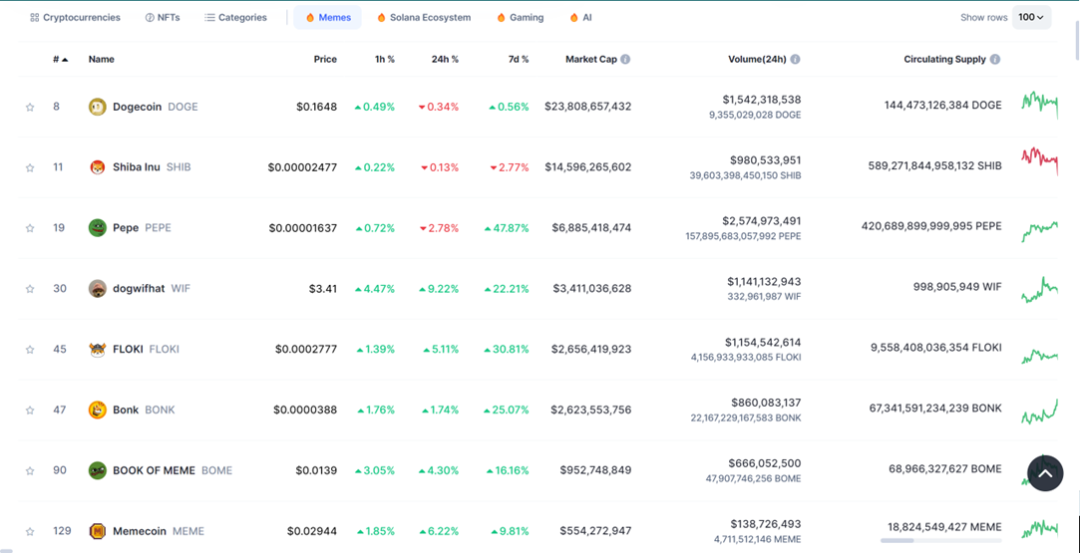Viewport: 1080px width, 553px height.
Task: Toggle the watchlist star for Pepe
Action: (x=30, y=228)
